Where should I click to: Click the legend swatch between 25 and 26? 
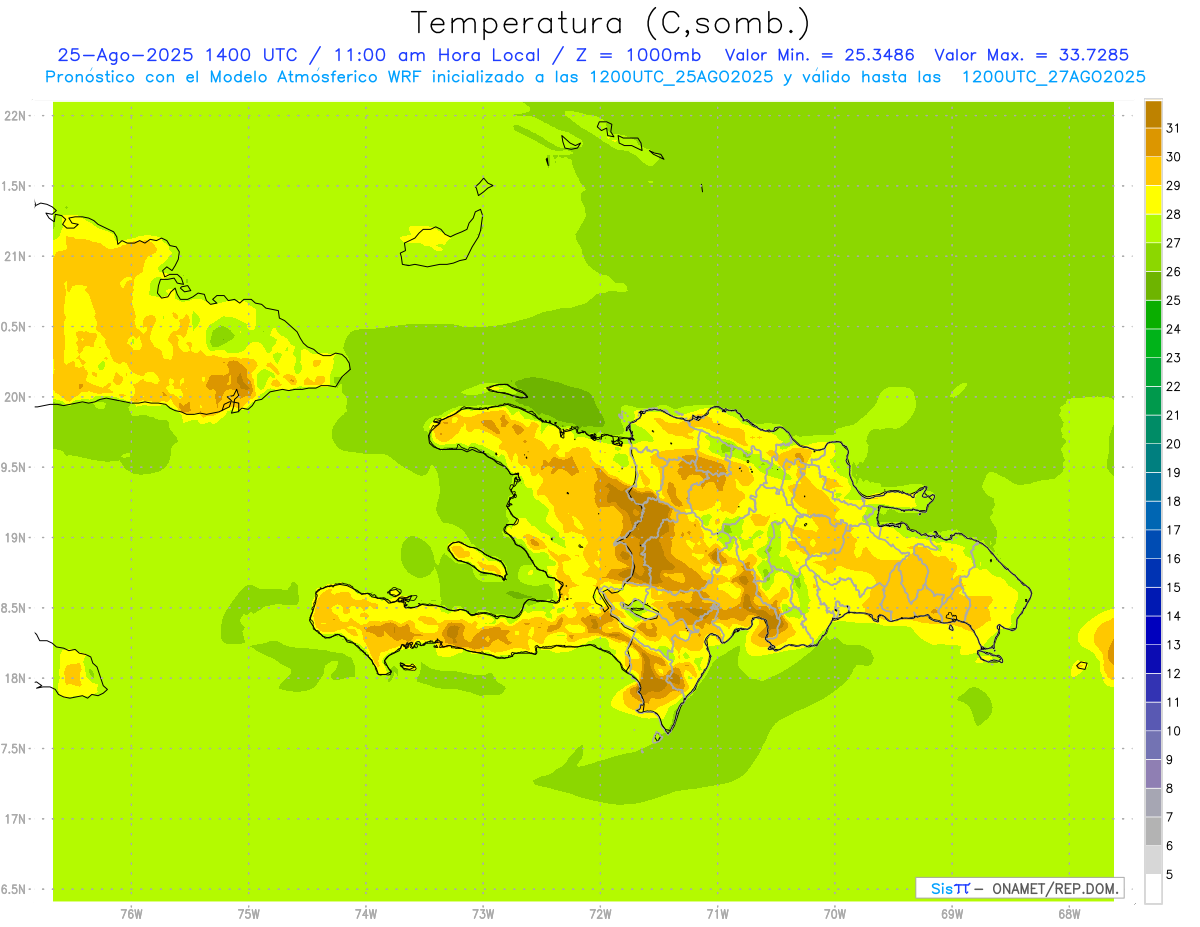click(x=1153, y=286)
